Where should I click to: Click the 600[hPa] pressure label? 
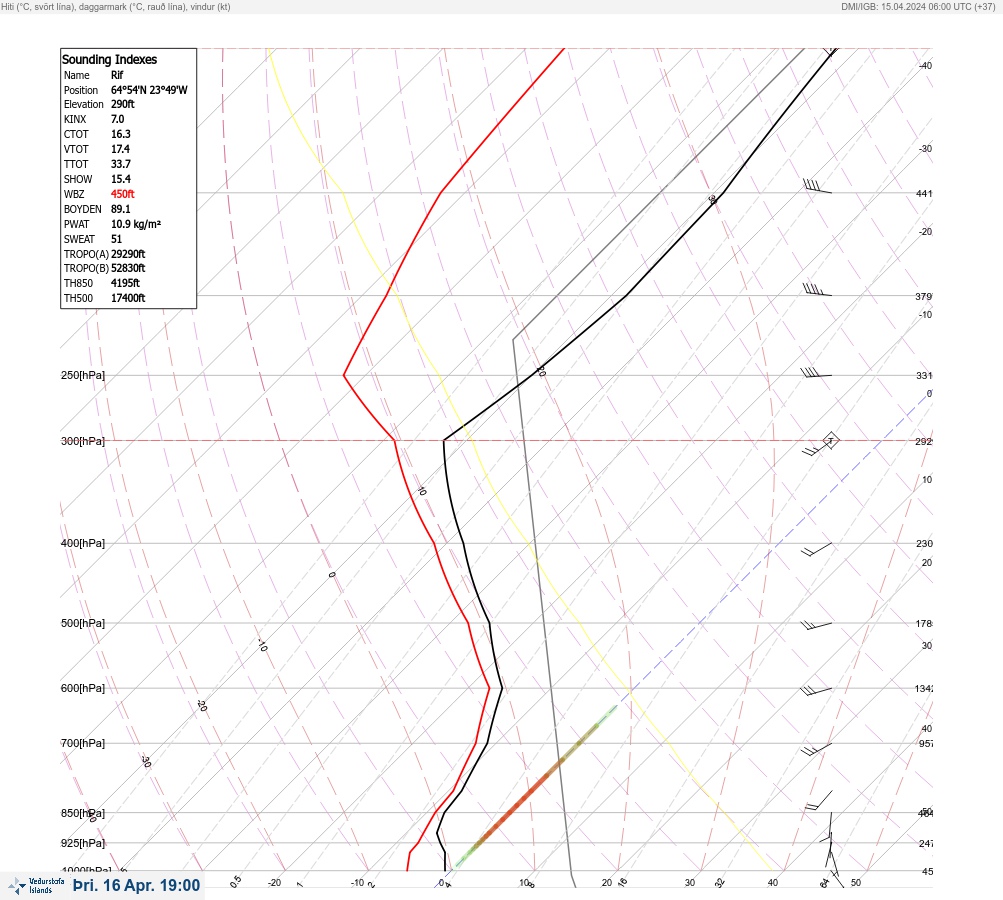click(83, 688)
